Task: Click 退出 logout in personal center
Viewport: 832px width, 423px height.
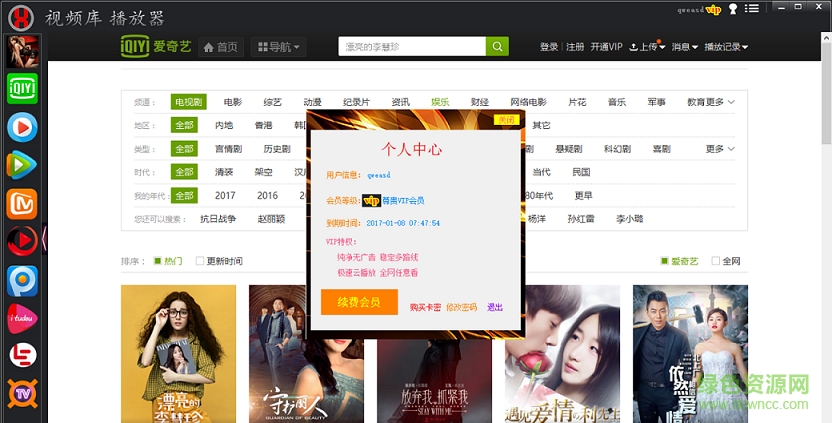Action: coord(495,307)
